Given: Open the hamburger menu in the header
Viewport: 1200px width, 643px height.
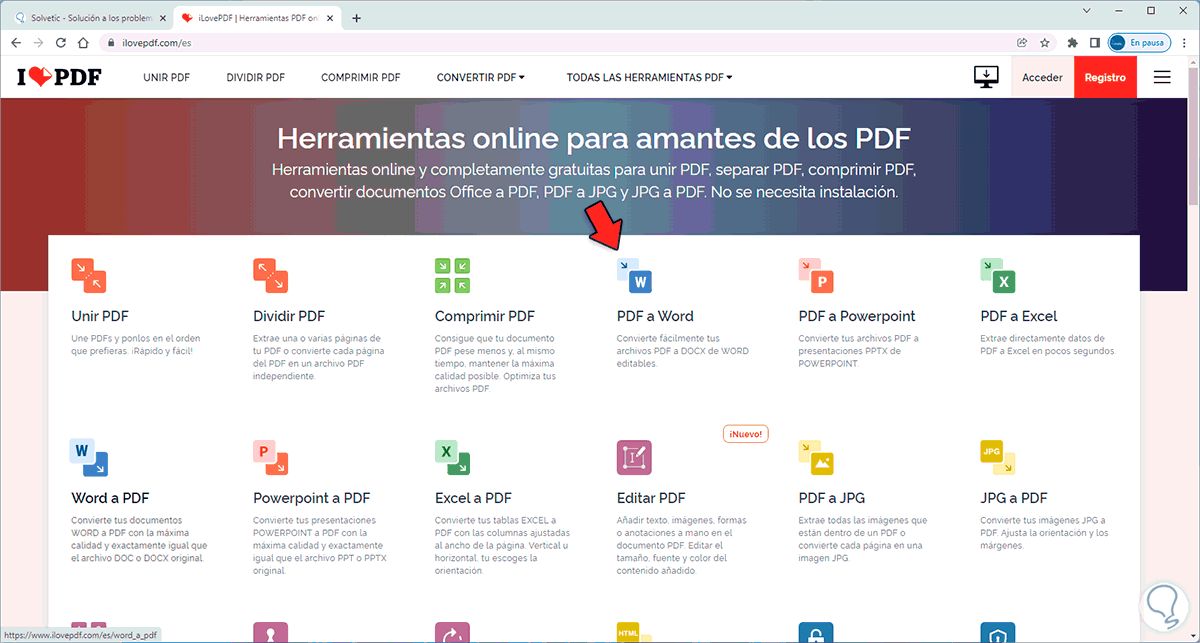Looking at the screenshot, I should point(1162,76).
